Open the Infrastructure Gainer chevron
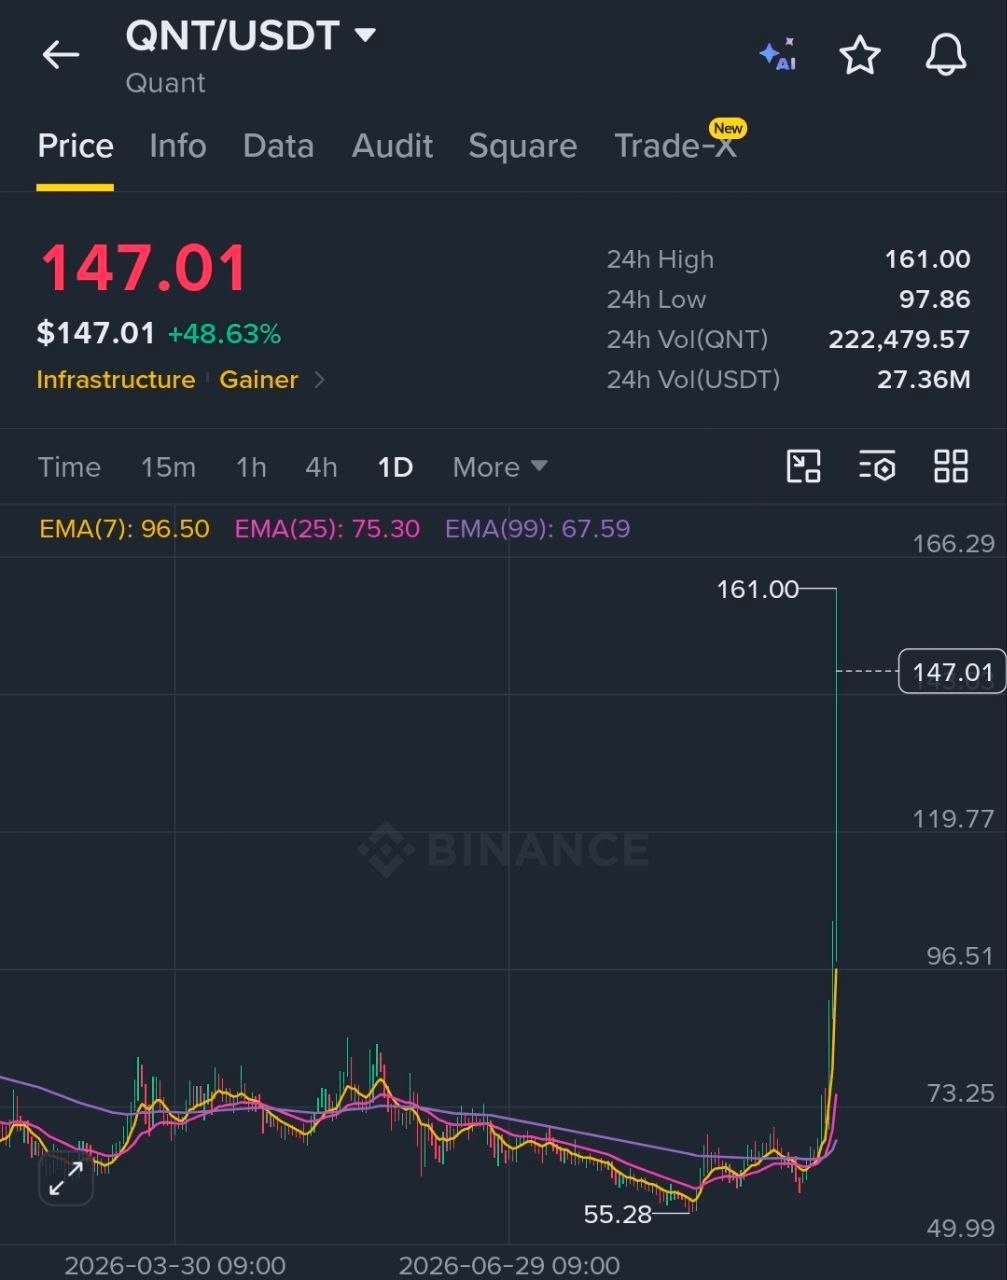The width and height of the screenshot is (1007, 1280). pos(320,380)
